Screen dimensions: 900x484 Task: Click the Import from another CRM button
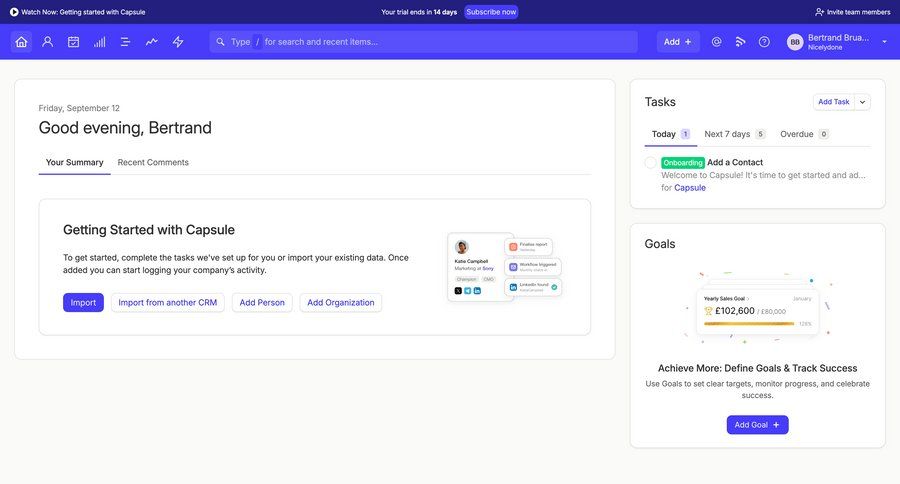click(x=167, y=302)
